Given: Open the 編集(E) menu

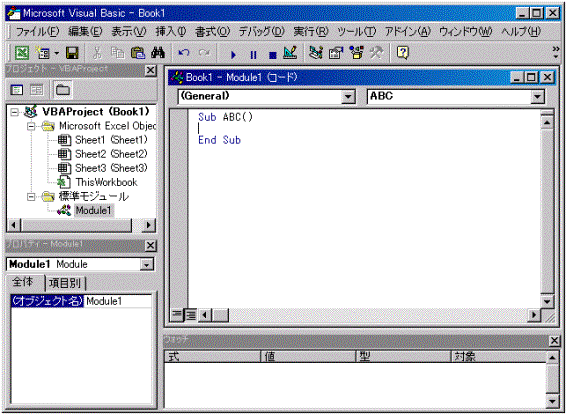Looking at the screenshot, I should click(85, 32).
